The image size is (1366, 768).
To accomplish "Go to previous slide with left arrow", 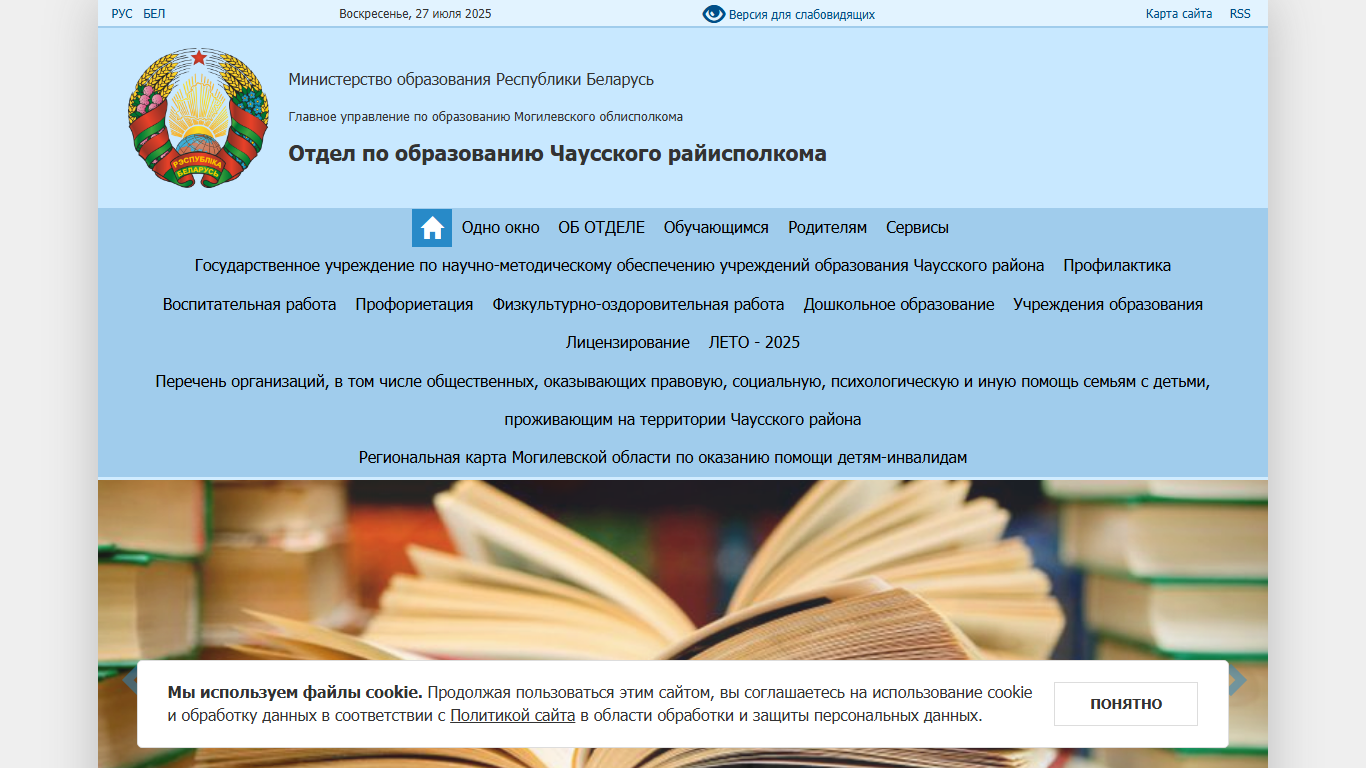I will (128, 681).
